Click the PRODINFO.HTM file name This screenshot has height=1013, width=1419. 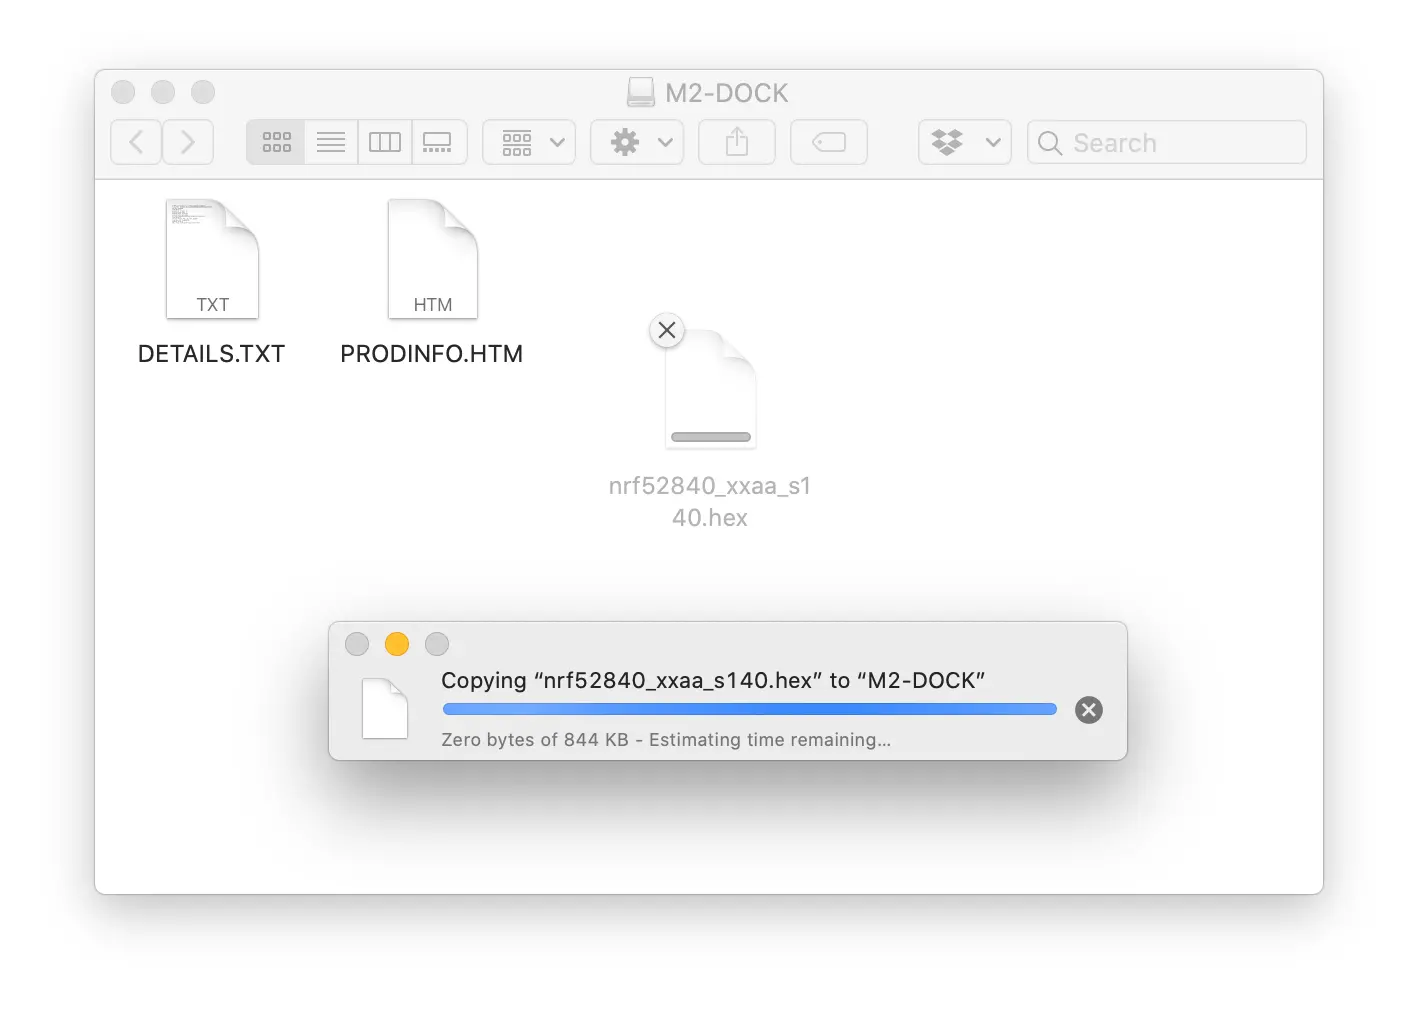tap(432, 354)
